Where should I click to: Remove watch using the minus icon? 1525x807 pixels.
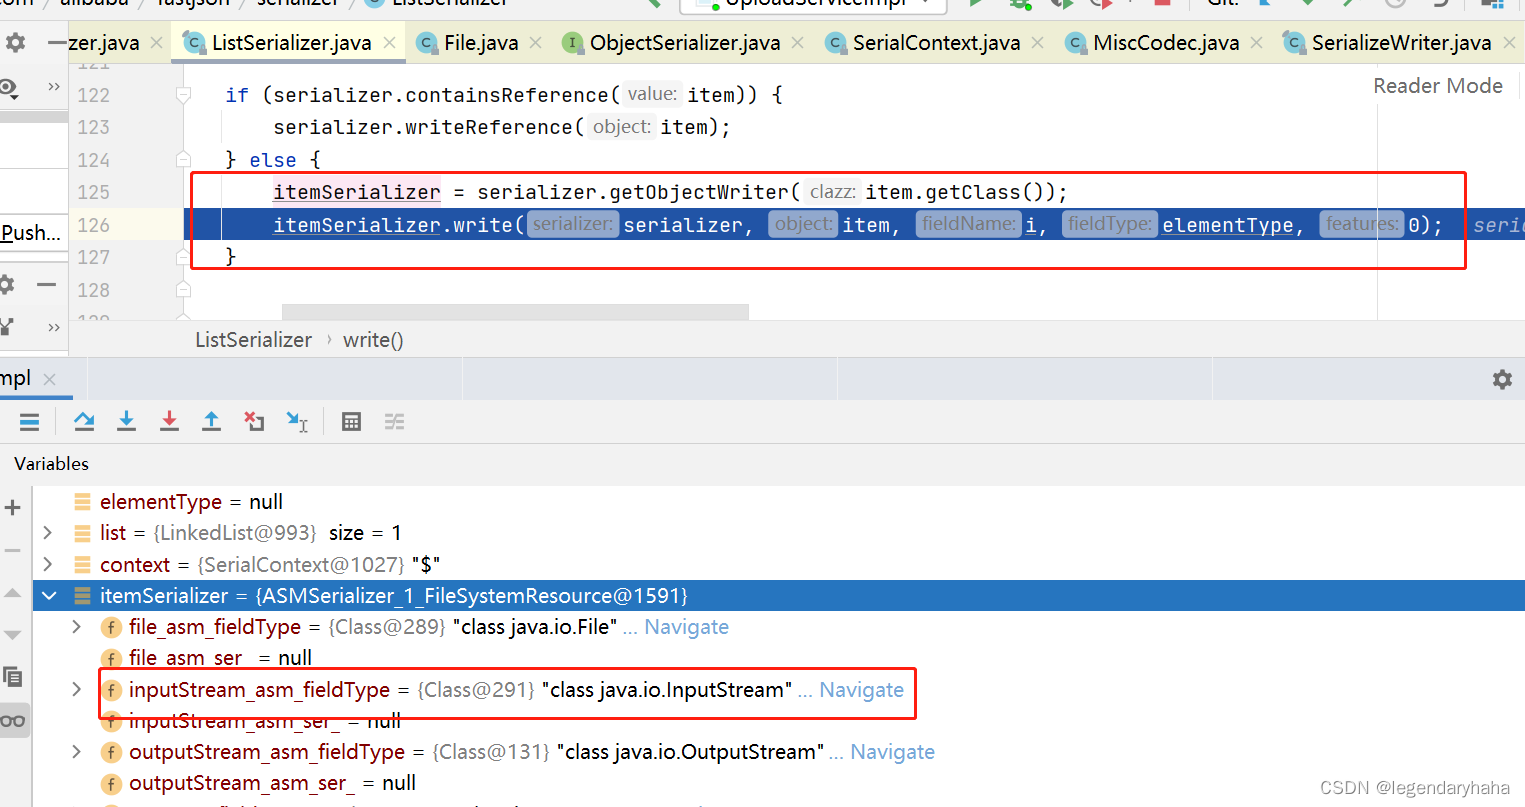click(x=13, y=550)
